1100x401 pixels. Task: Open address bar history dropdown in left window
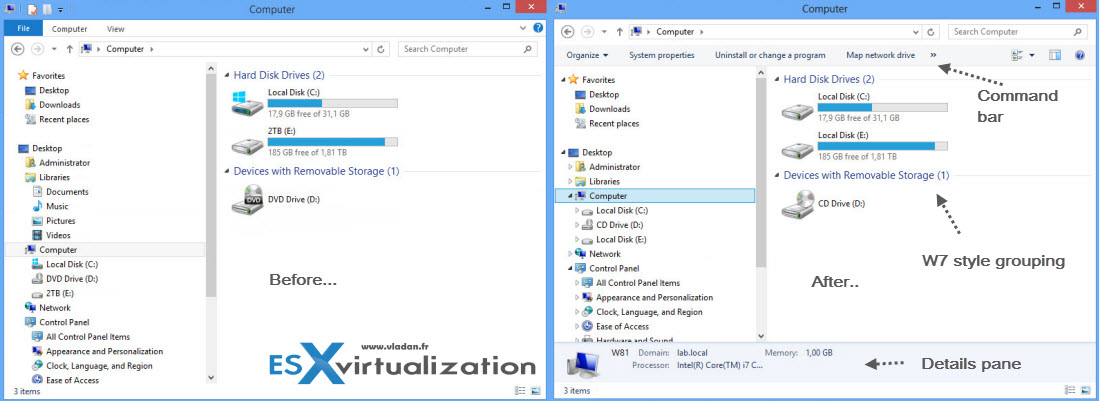(x=365, y=50)
